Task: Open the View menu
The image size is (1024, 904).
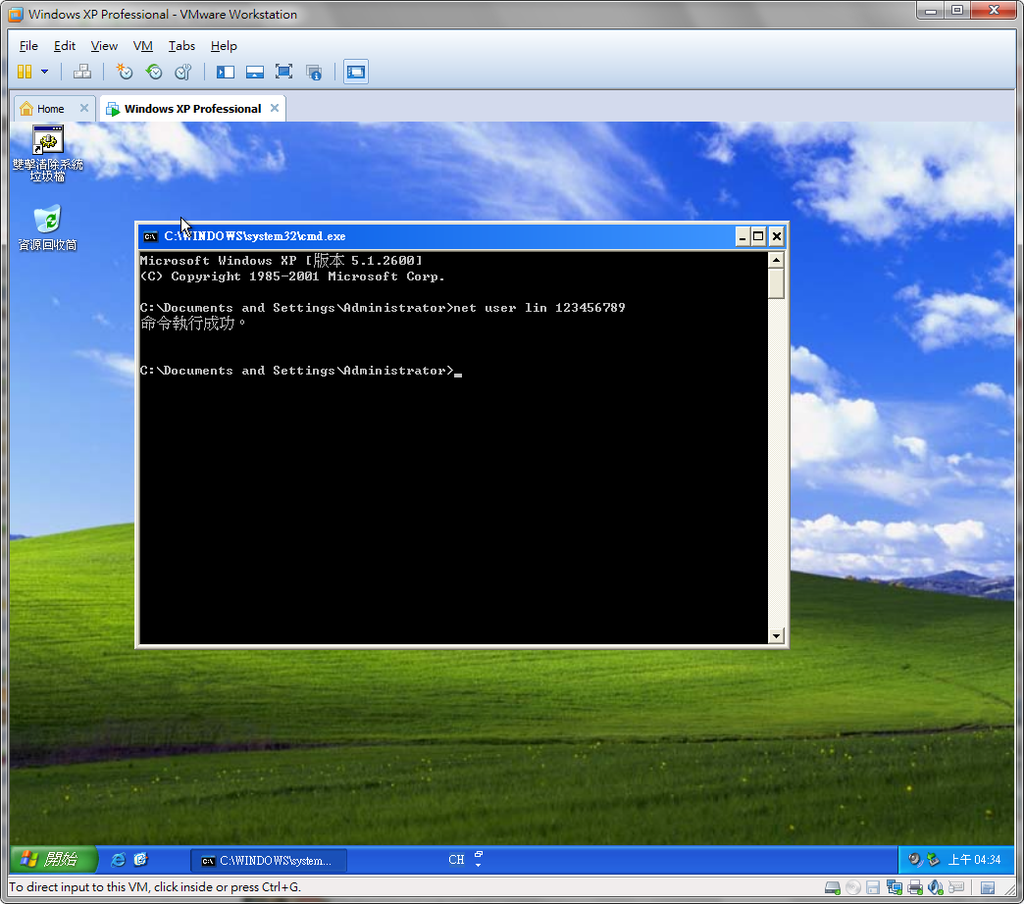Action: 104,46
